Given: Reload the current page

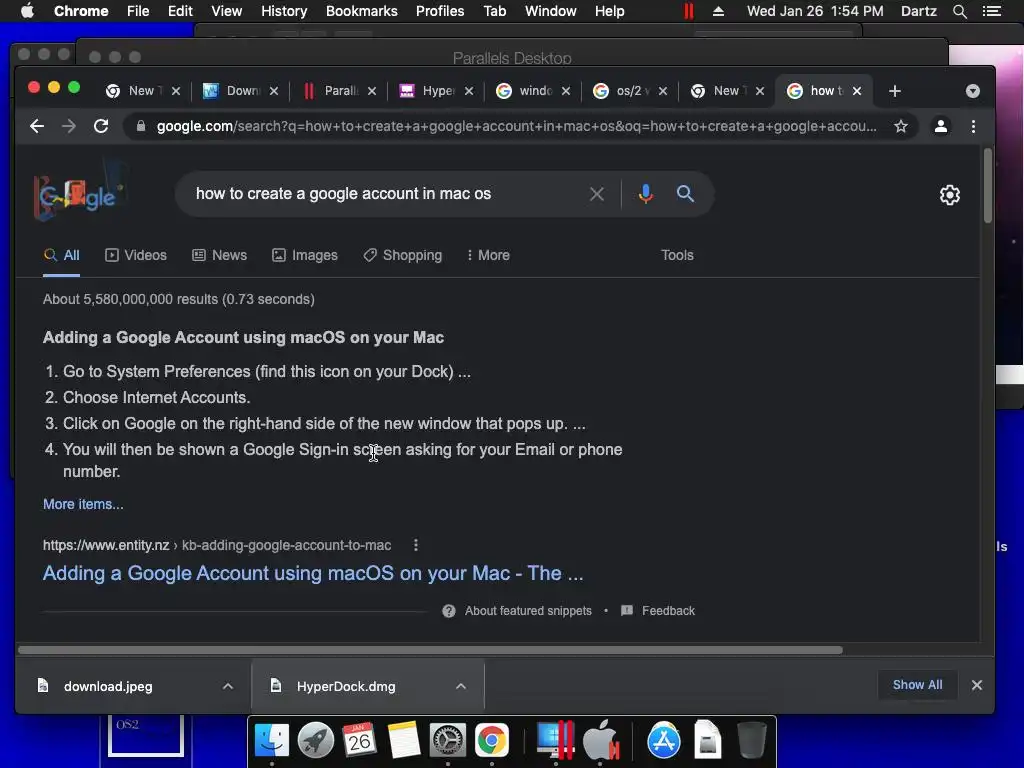Looking at the screenshot, I should tap(101, 126).
